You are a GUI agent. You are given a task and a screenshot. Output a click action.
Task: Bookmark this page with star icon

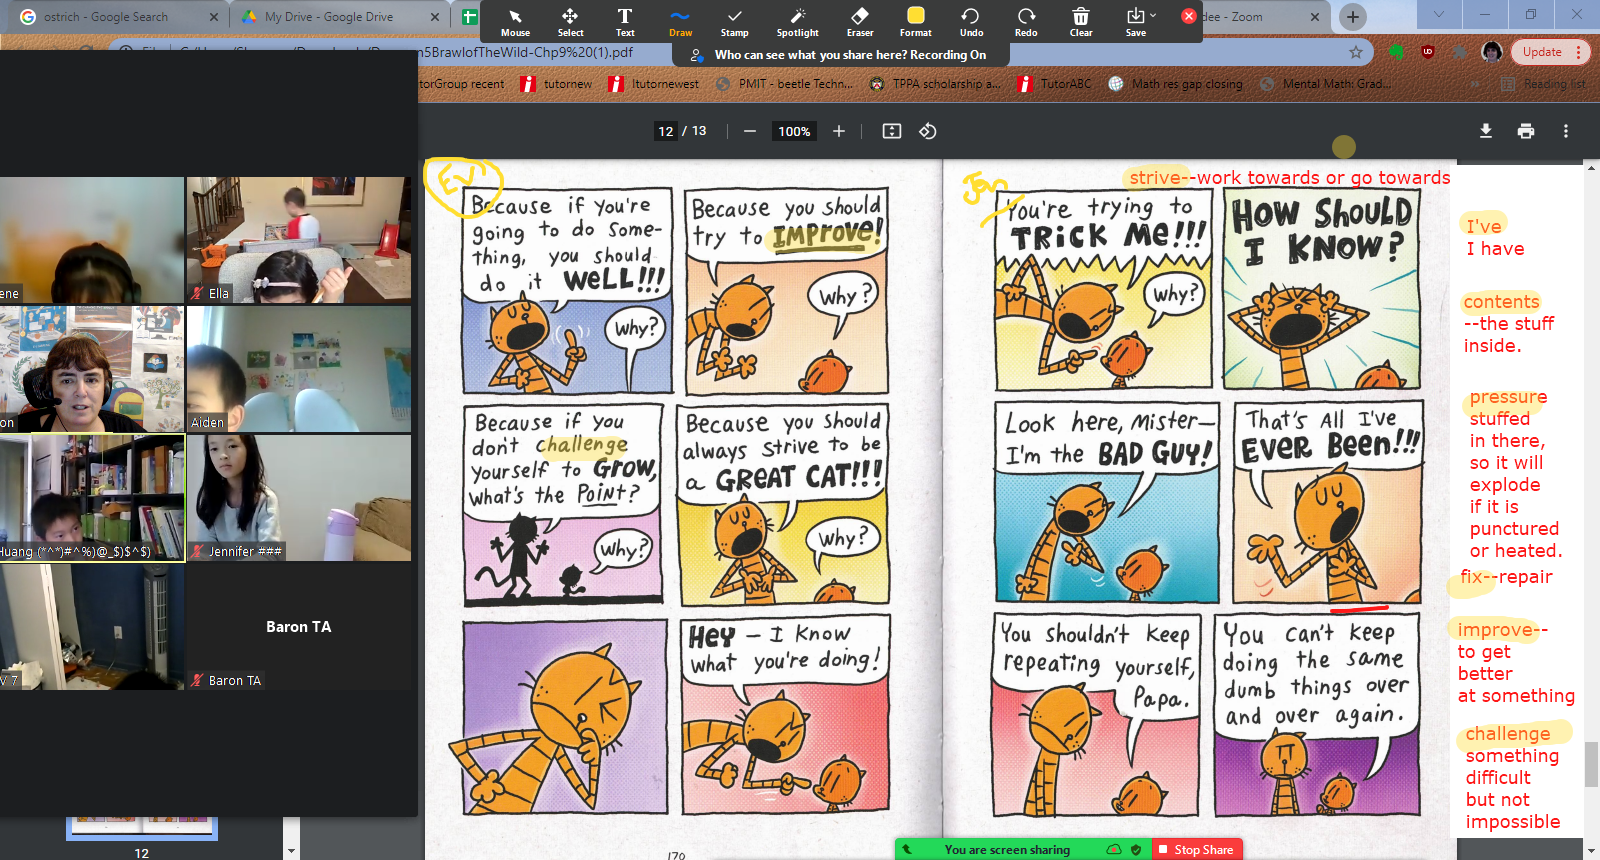[x=1356, y=52]
